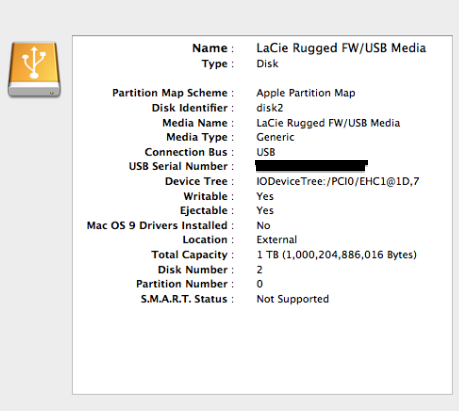The height and width of the screenshot is (411, 459).
Task: Click the Type value 'Disk'
Action: [267, 64]
